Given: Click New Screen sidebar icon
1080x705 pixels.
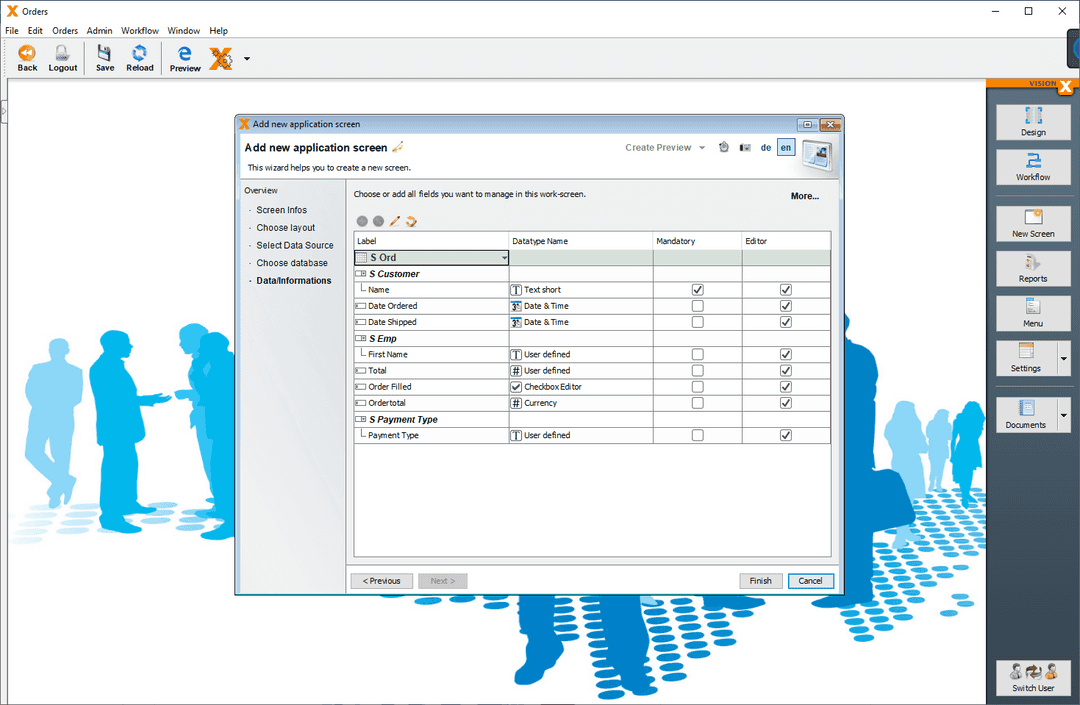Looking at the screenshot, I should (x=1033, y=223).
